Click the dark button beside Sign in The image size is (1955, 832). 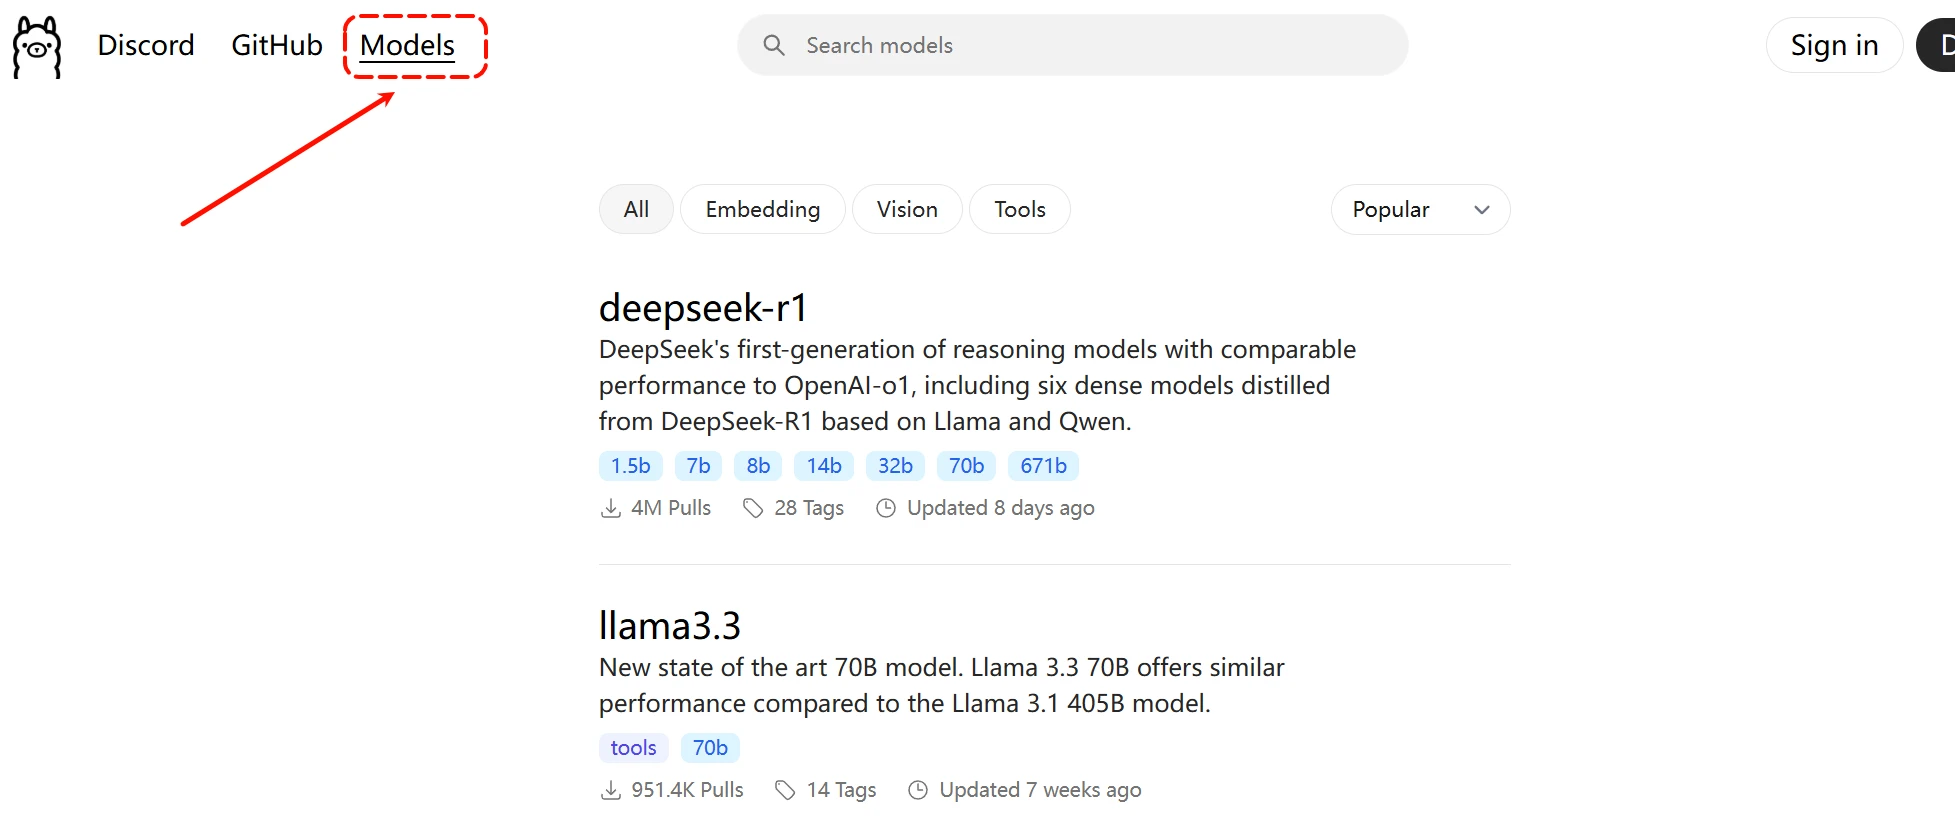click(1937, 45)
